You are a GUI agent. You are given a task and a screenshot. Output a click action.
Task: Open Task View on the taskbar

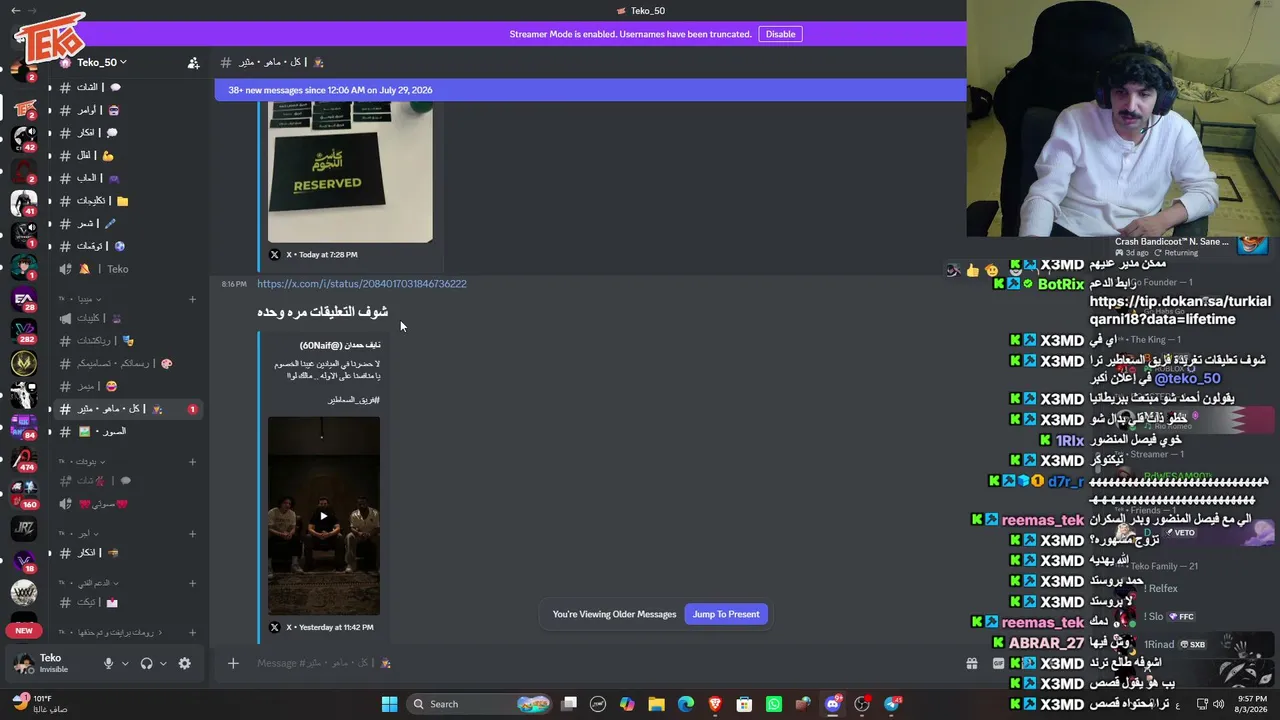point(568,704)
